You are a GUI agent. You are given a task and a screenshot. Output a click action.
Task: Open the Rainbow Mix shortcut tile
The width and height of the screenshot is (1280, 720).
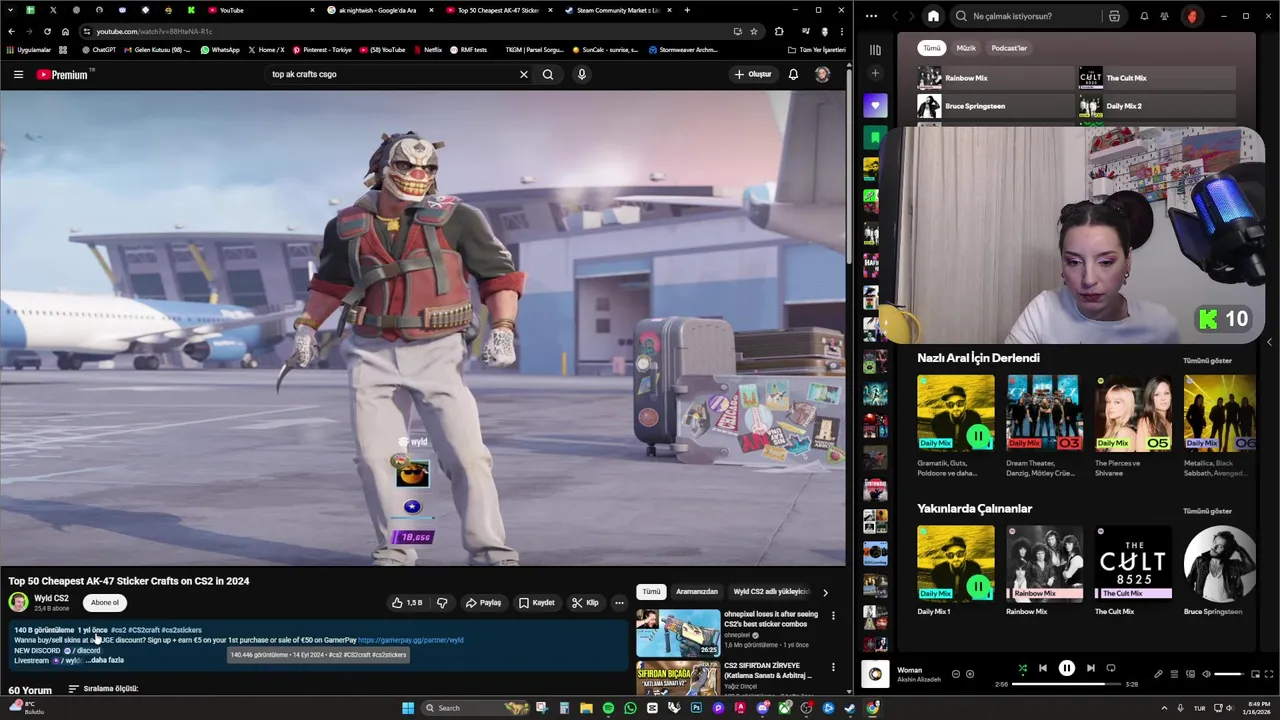point(995,78)
